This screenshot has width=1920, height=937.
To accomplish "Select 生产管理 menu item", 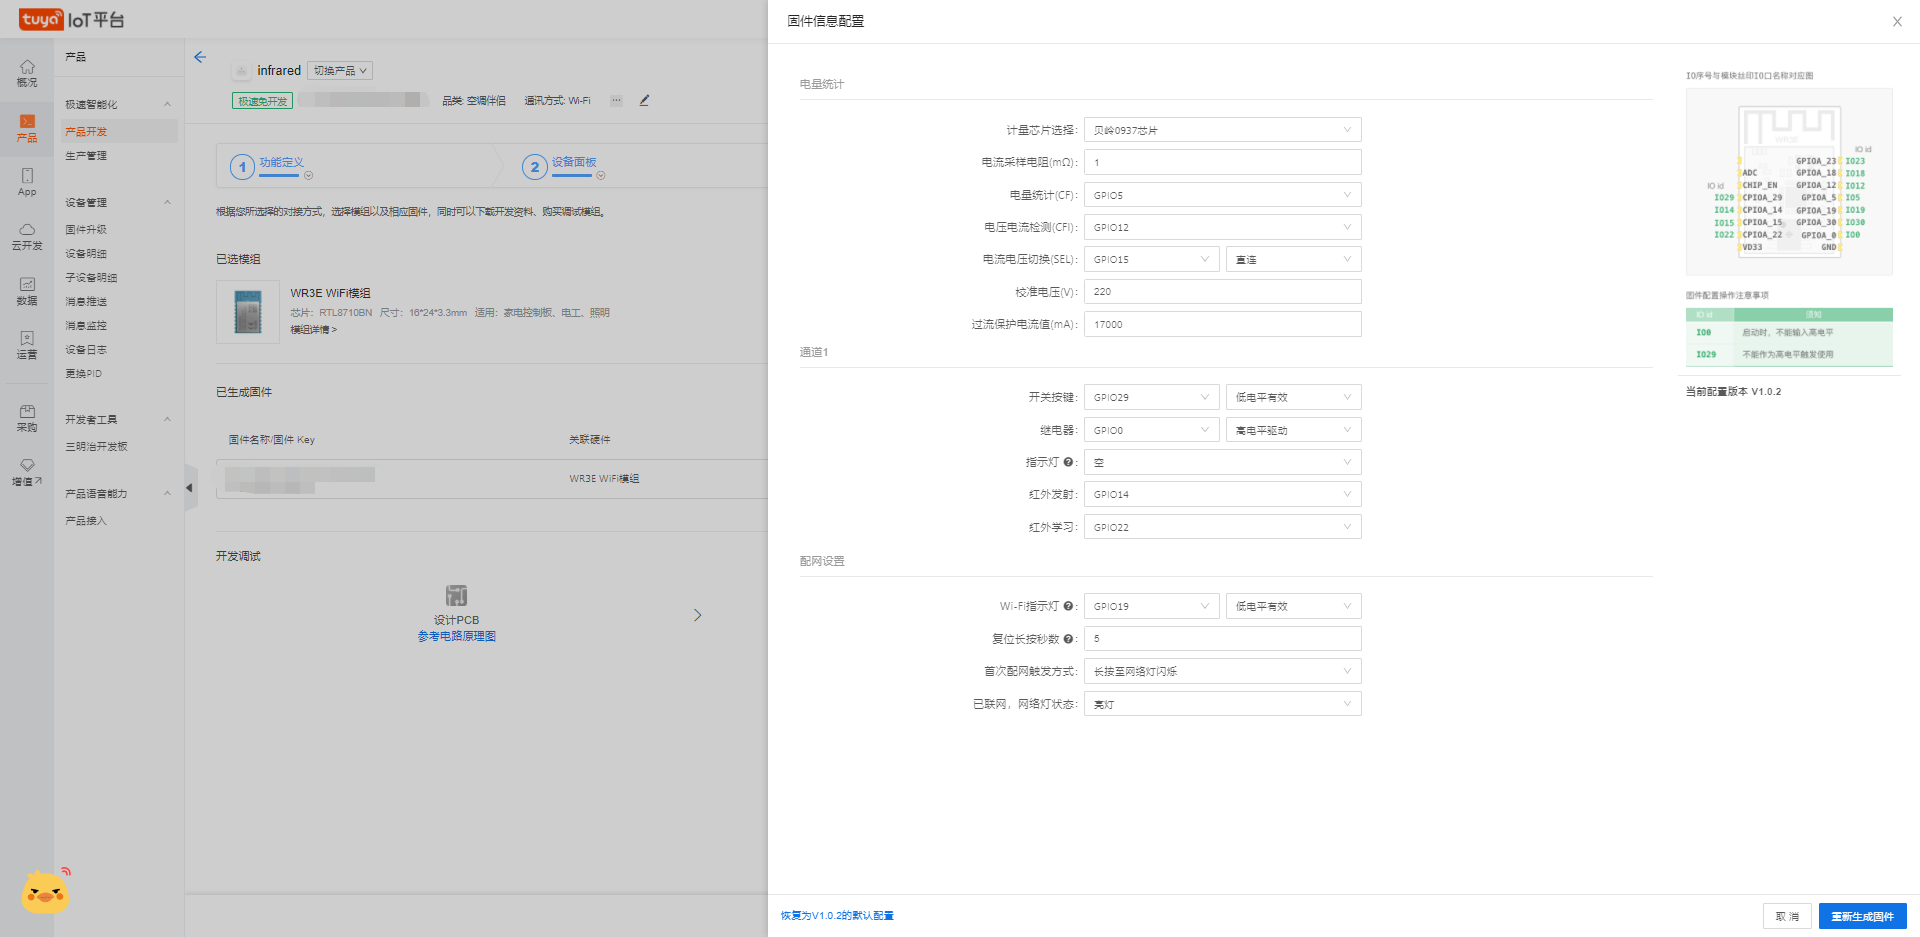I will click(x=86, y=156).
